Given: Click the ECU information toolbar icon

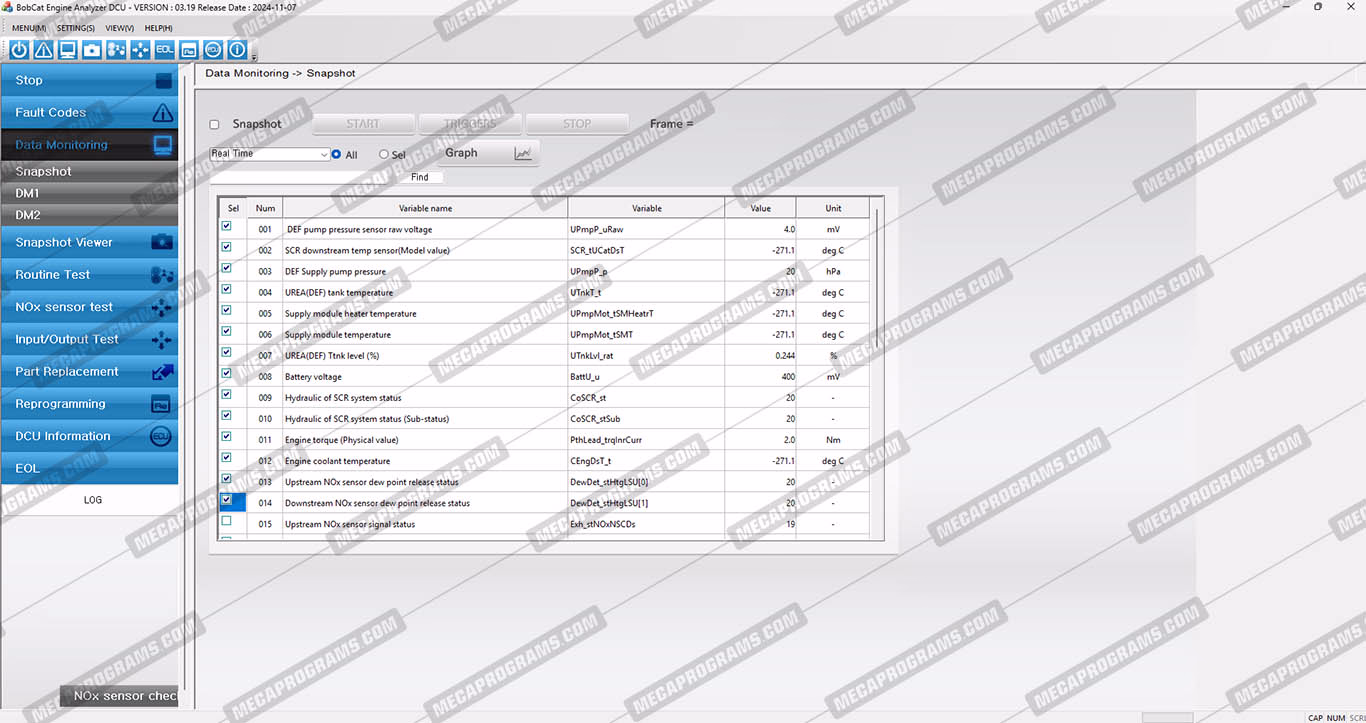Looking at the screenshot, I should 213,49.
